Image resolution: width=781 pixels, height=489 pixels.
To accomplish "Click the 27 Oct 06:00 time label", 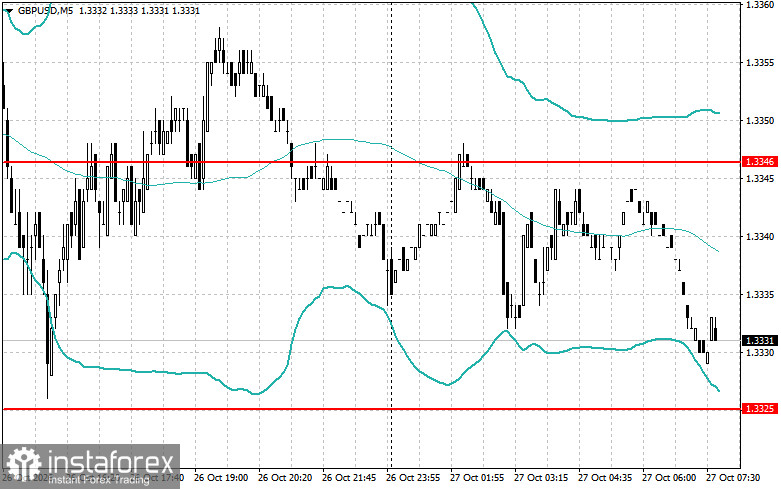I will point(669,478).
